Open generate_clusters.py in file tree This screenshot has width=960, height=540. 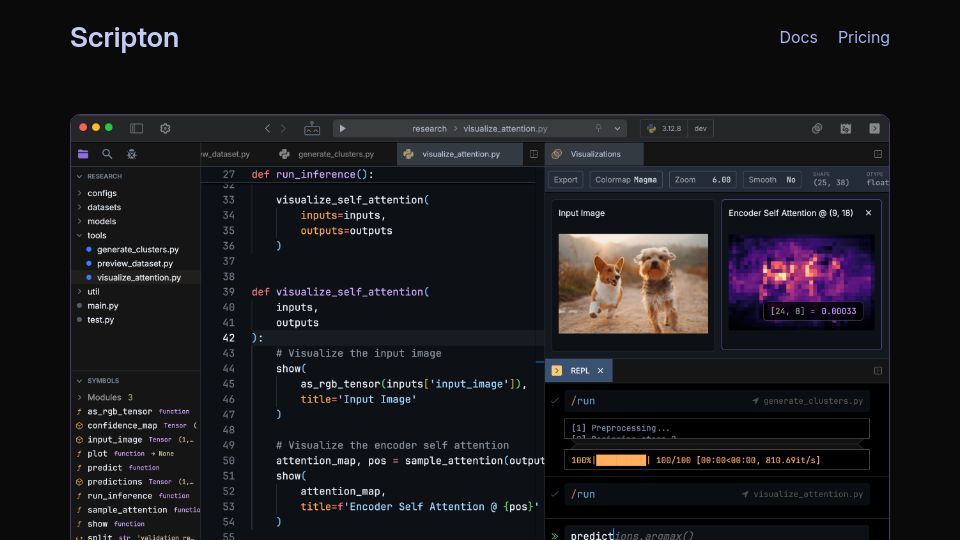point(138,249)
